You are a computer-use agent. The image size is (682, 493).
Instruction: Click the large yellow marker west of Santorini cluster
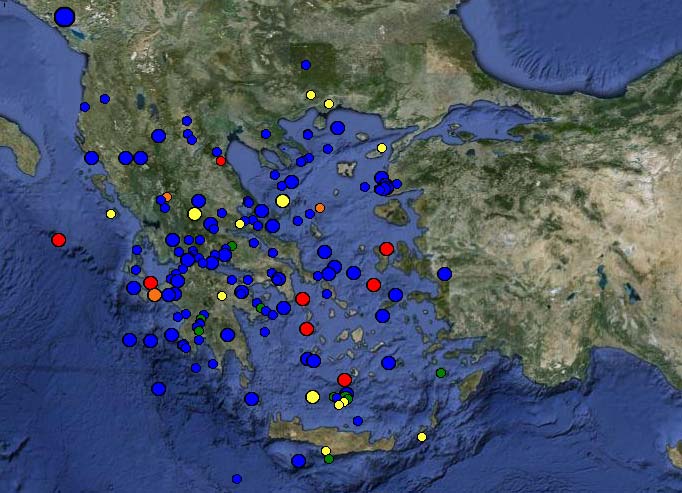point(313,397)
